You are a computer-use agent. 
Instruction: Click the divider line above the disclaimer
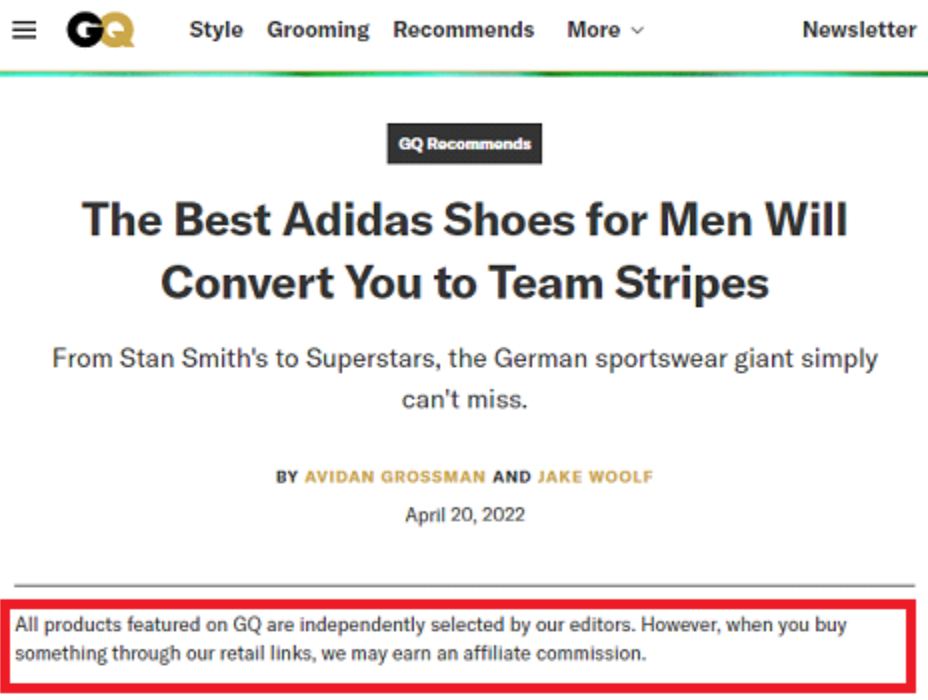[x=465, y=585]
